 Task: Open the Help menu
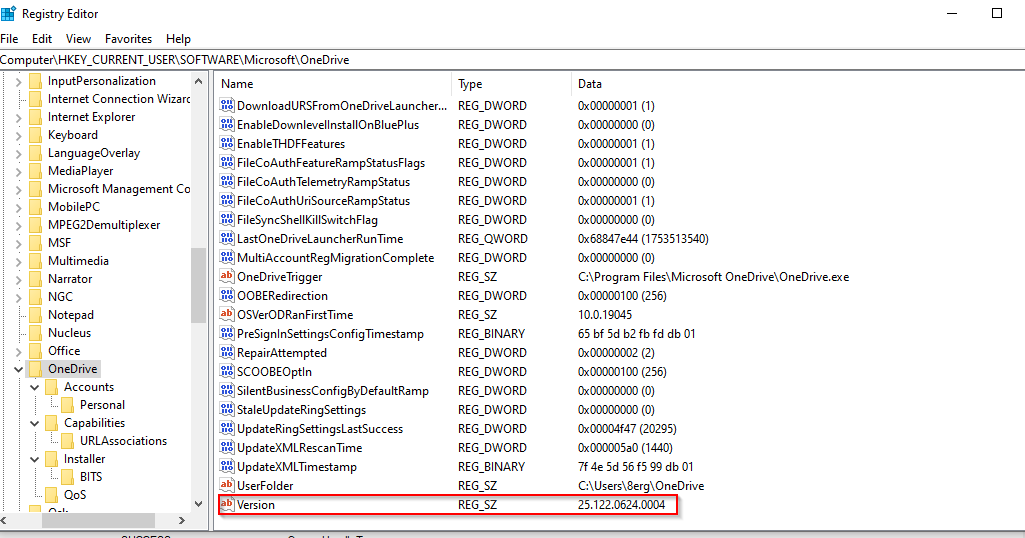tap(178, 39)
